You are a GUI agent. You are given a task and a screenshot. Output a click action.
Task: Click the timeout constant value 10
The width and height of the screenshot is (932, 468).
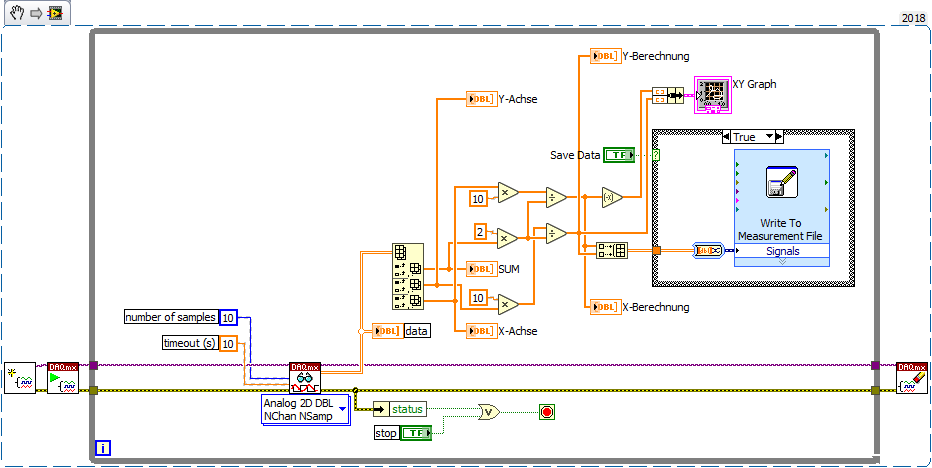(x=229, y=343)
